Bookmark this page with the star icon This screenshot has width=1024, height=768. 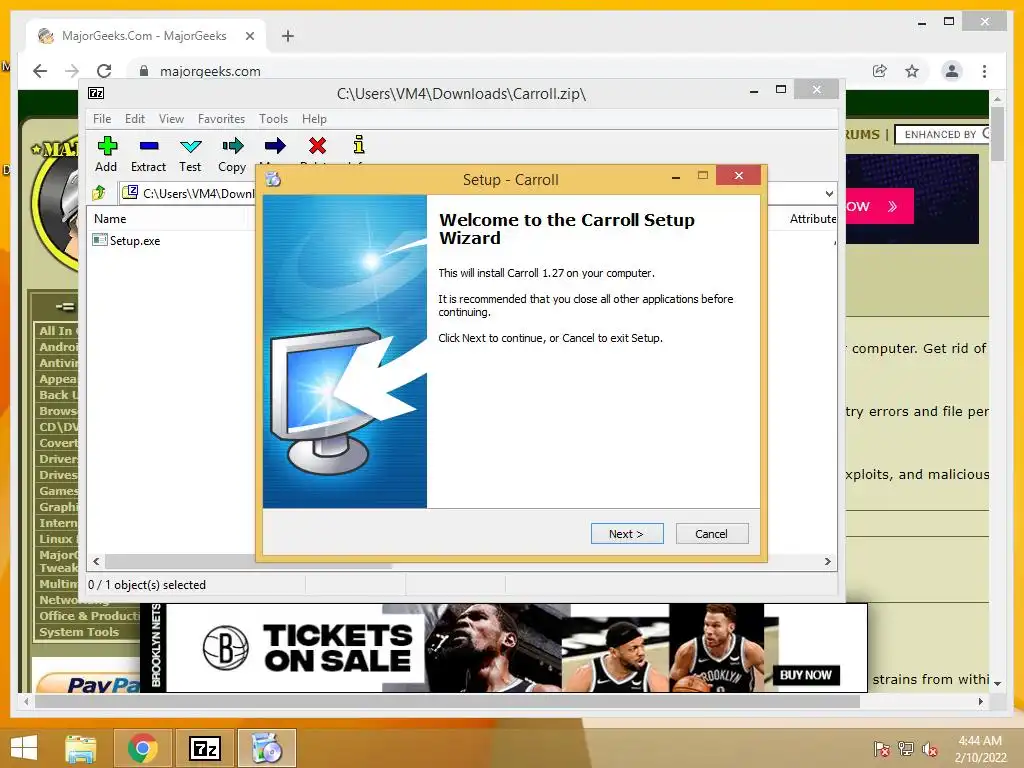(912, 71)
